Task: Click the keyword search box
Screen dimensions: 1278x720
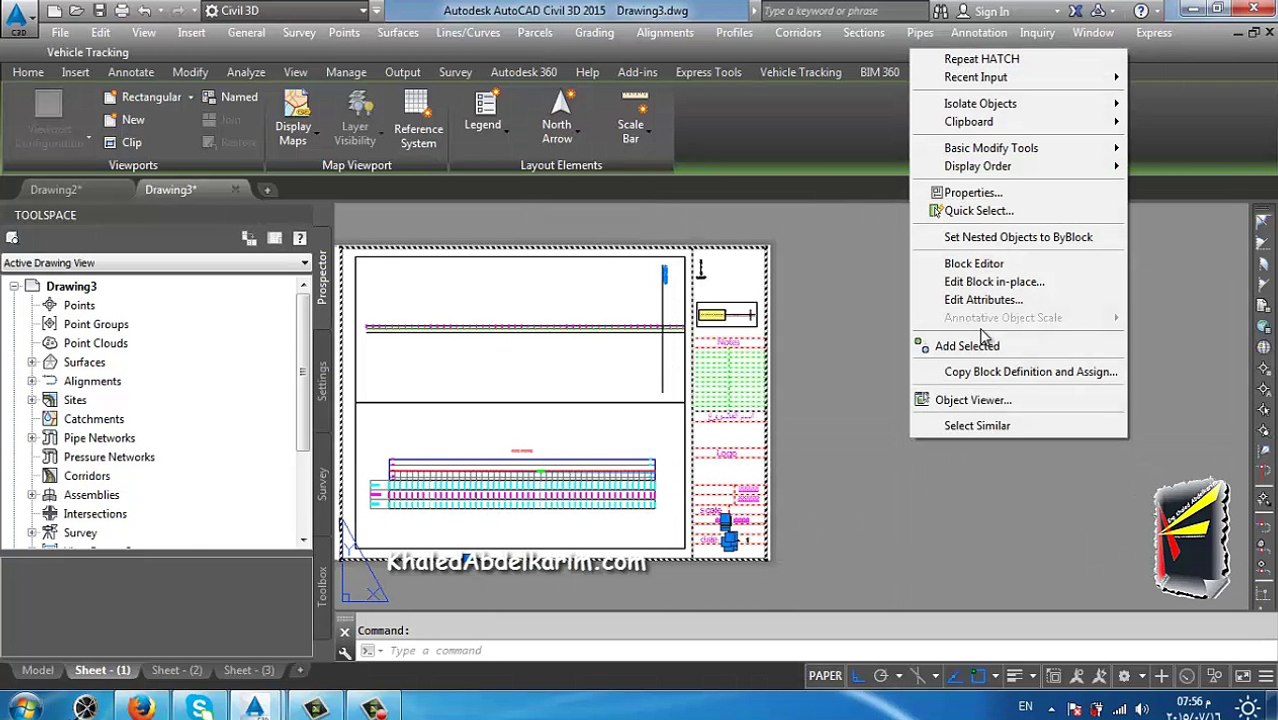Action: (x=844, y=11)
